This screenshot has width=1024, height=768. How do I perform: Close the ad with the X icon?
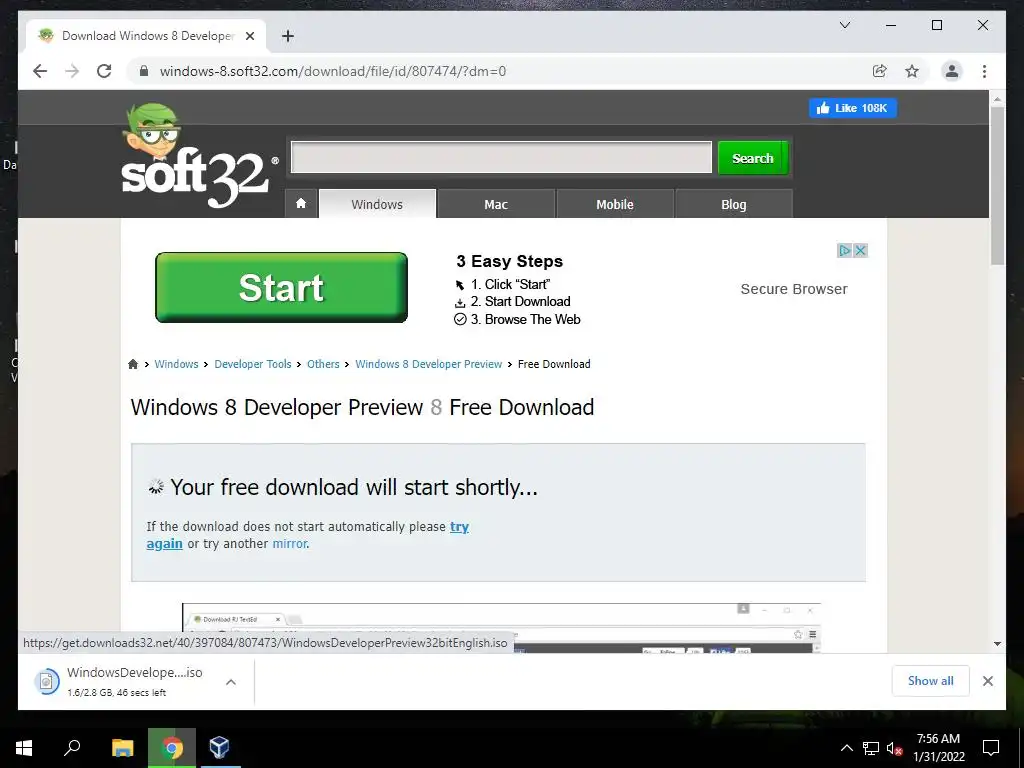(861, 250)
